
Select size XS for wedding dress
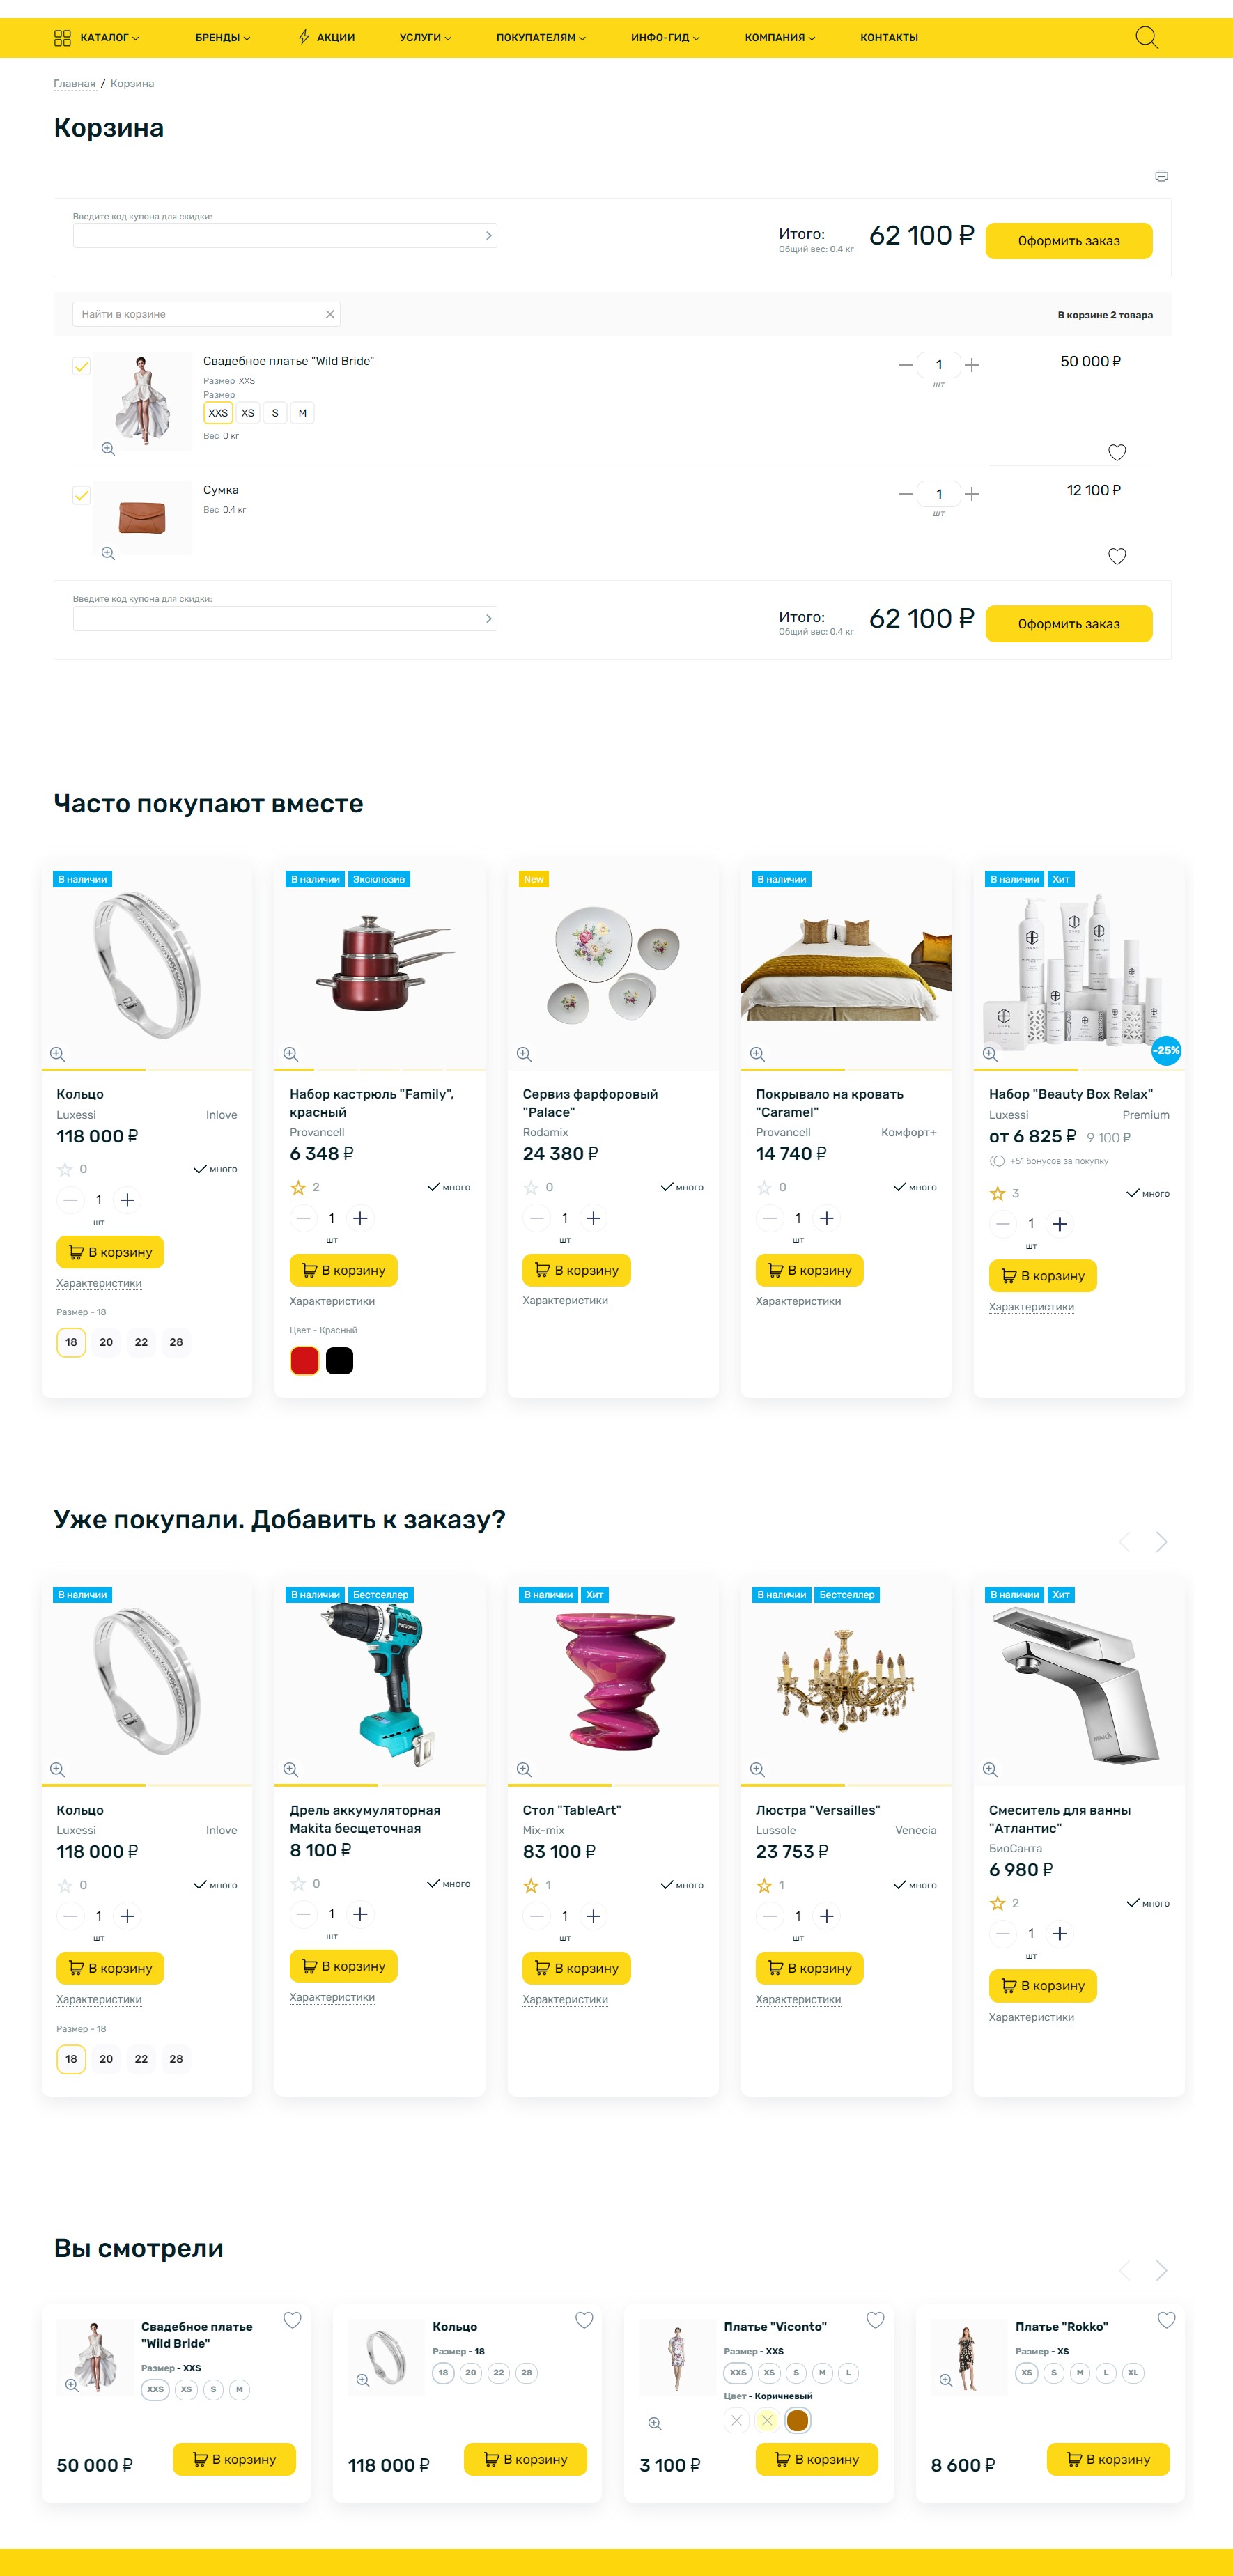pyautogui.click(x=248, y=413)
